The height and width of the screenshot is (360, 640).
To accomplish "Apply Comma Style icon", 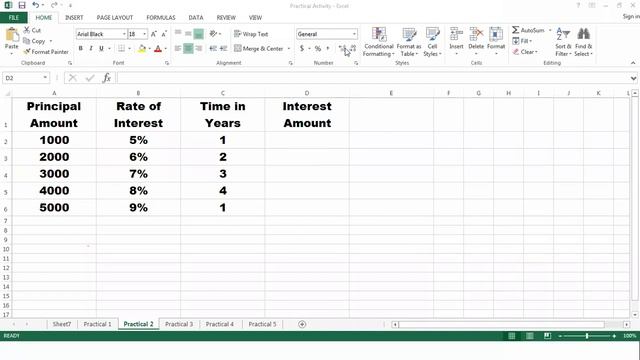I will point(328,49).
